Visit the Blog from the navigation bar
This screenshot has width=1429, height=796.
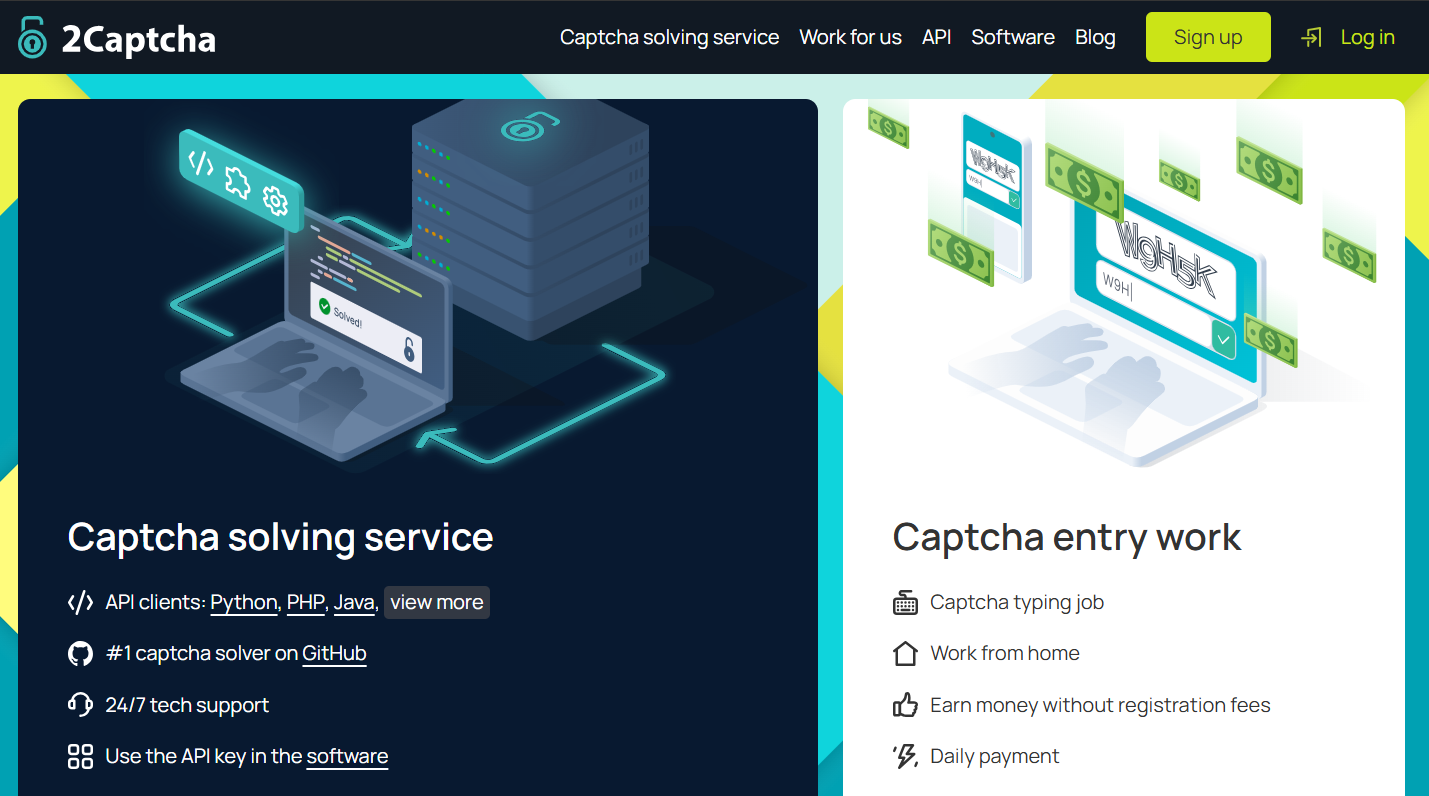(1095, 37)
